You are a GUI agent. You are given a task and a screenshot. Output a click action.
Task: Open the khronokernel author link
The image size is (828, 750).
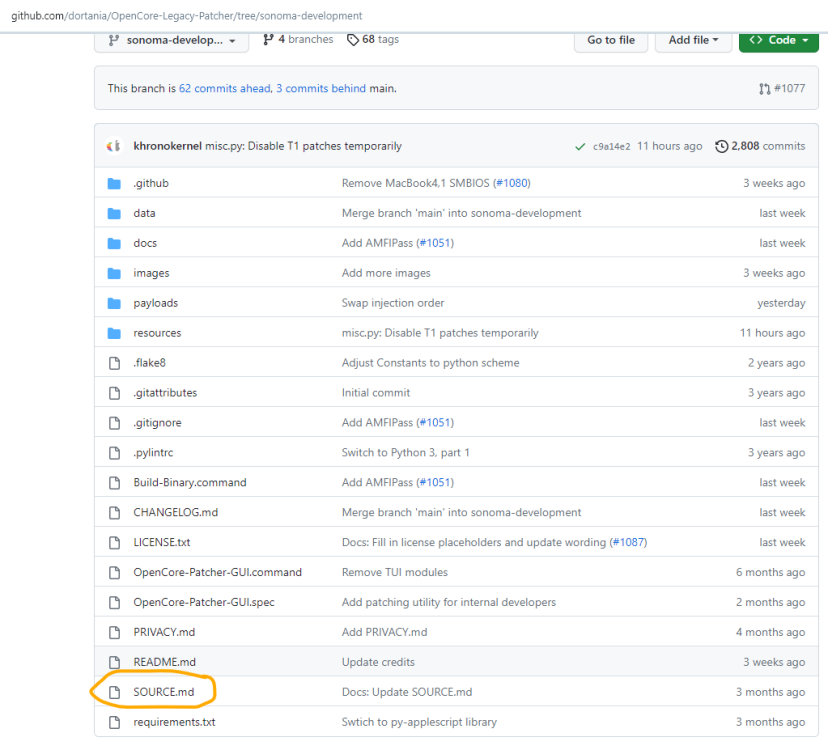167,146
